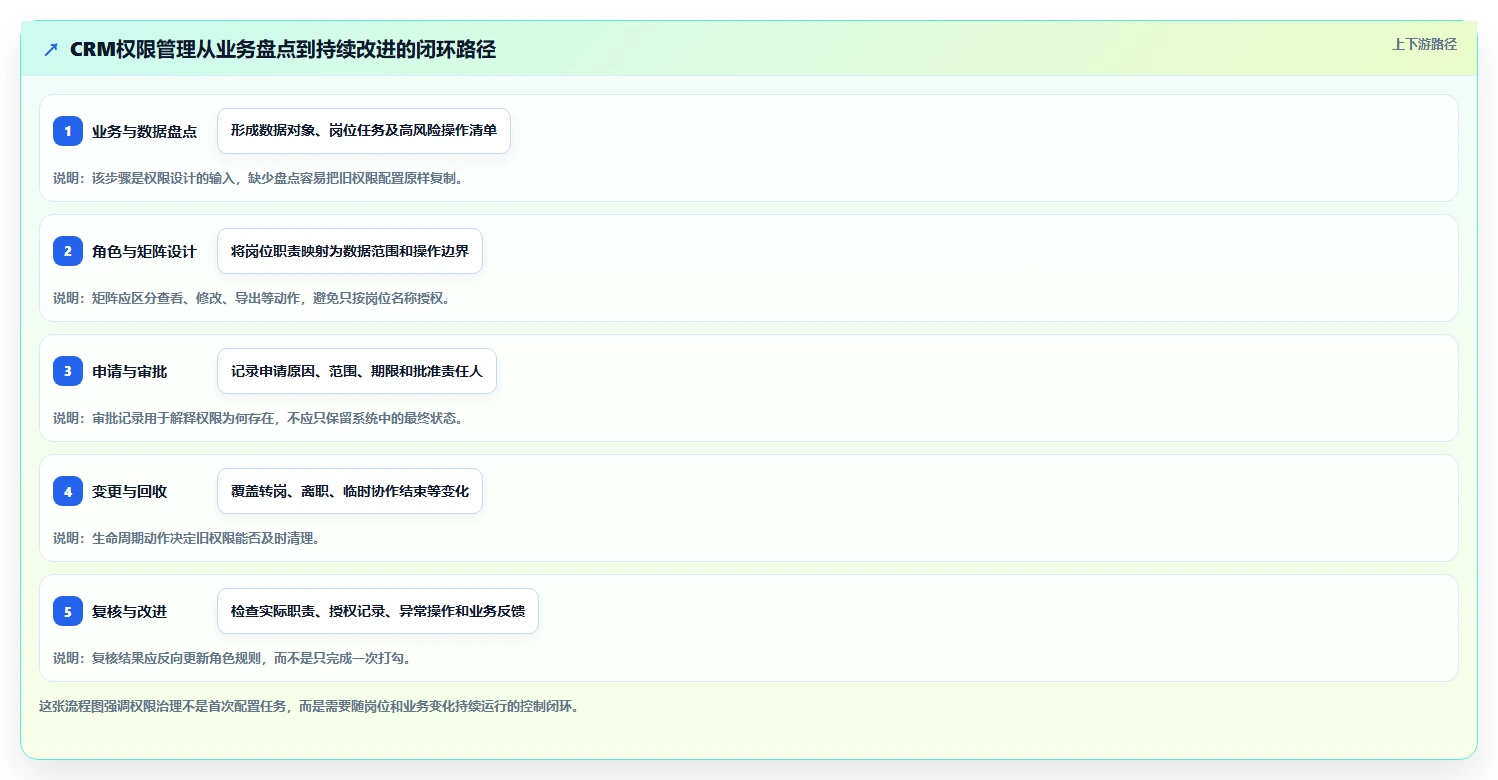Click the step 1 number badge
This screenshot has height=780, width=1498.
tap(68, 131)
